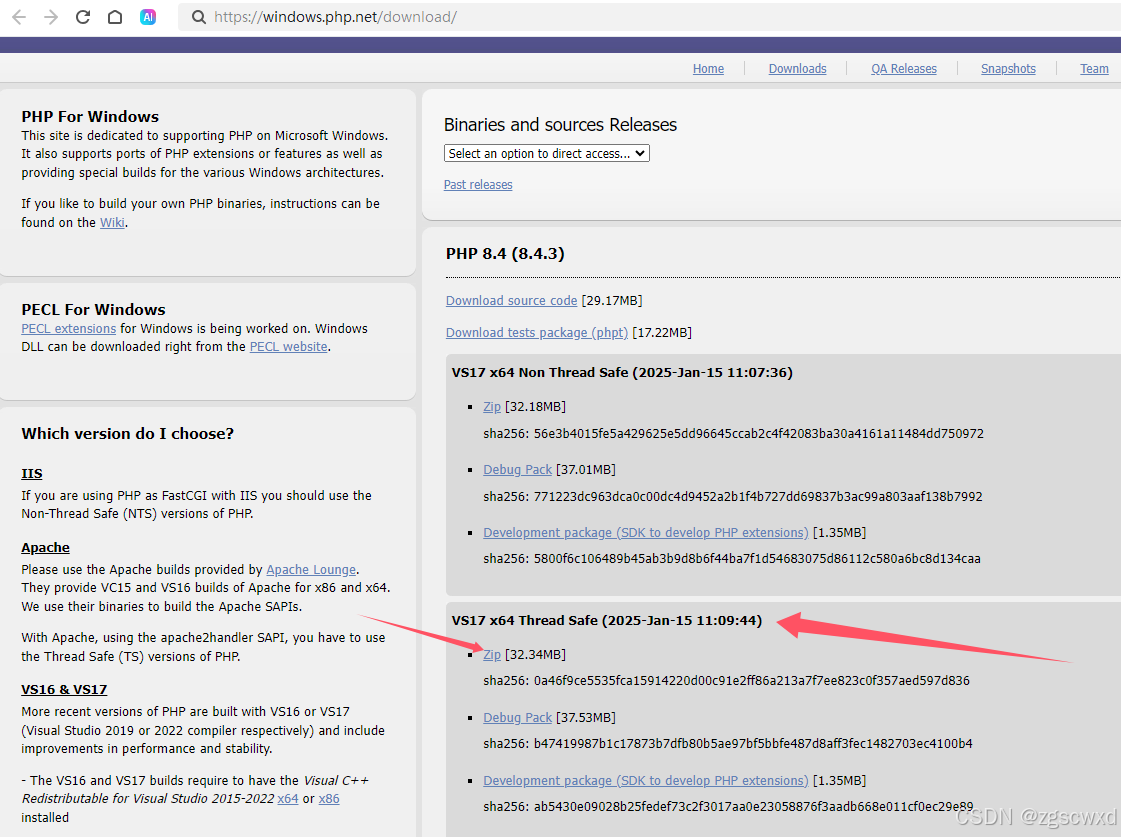Screen dimensions: 1121x837
Task: Click the search magnifier in address bar
Action: pos(199,17)
